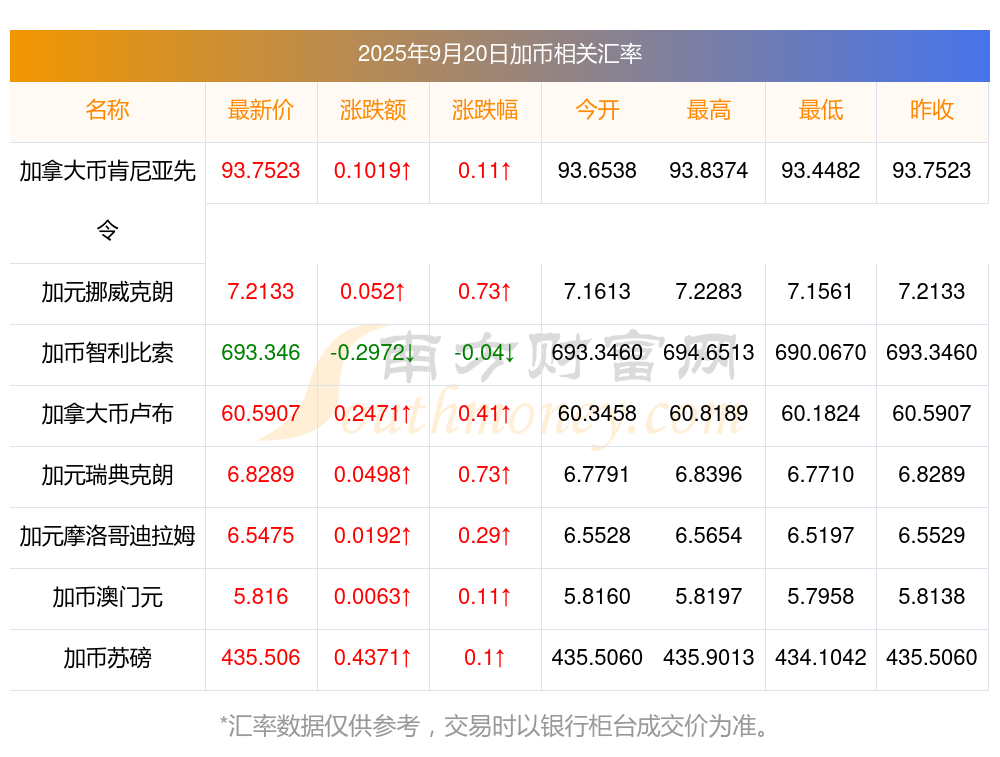Click opening price 6.7791
The height and width of the screenshot is (757, 1000).
(597, 474)
